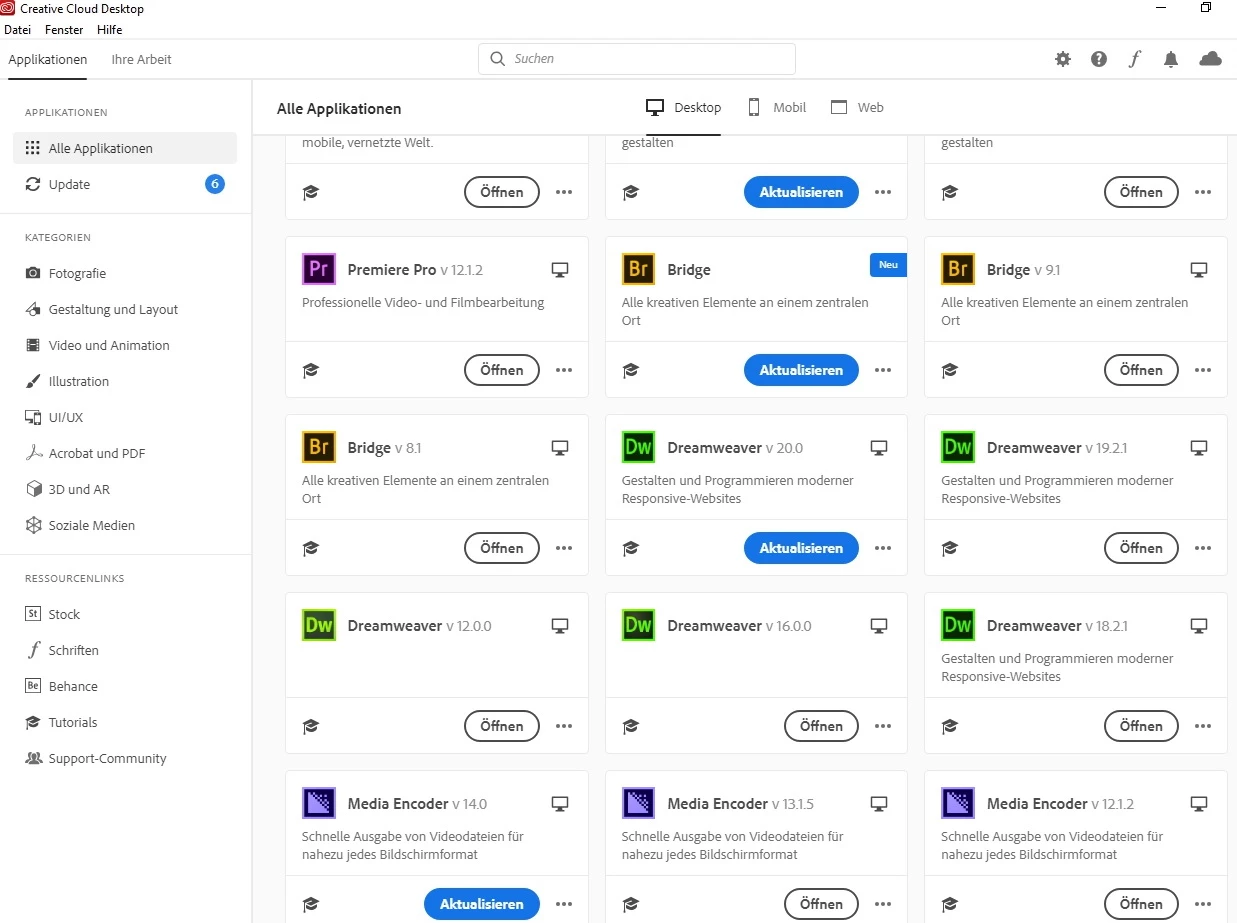1237x923 pixels.
Task: Open the Hilfe menu
Action: tap(110, 30)
